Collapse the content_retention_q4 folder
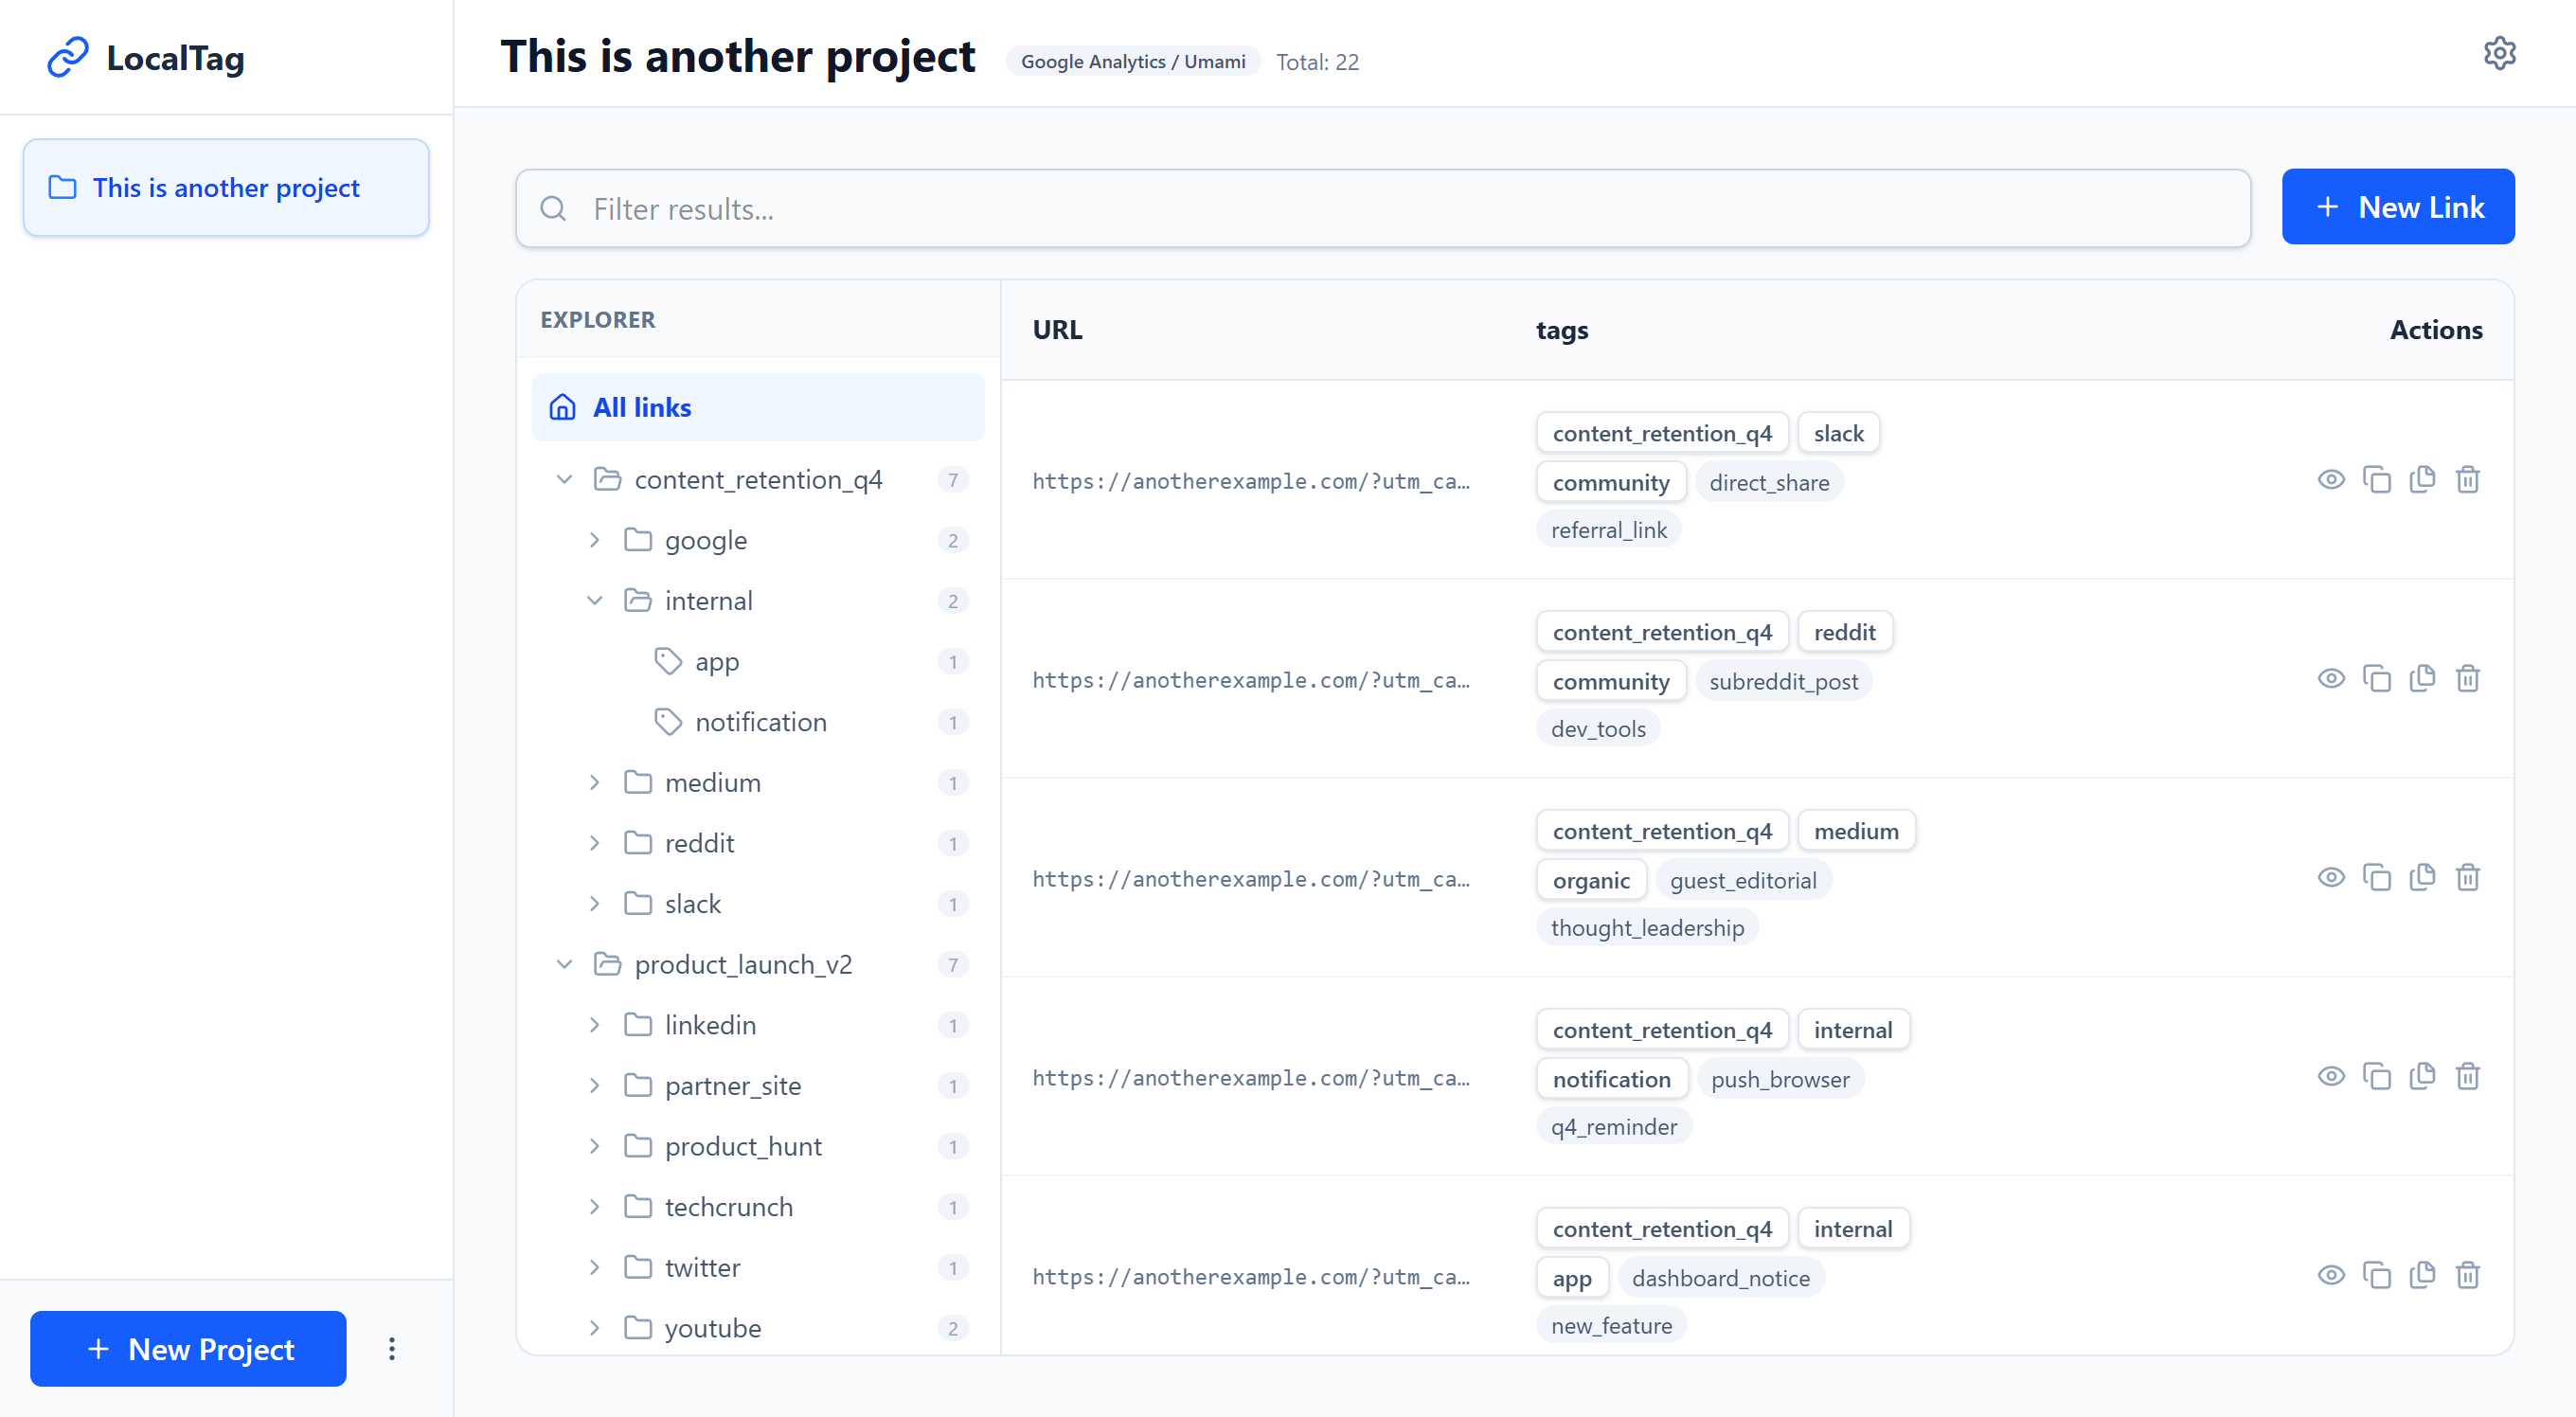 564,480
